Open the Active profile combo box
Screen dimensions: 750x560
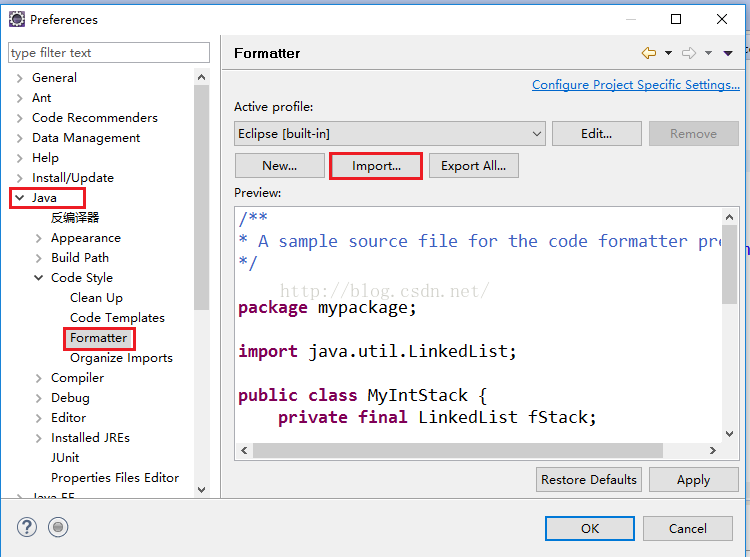click(x=390, y=133)
